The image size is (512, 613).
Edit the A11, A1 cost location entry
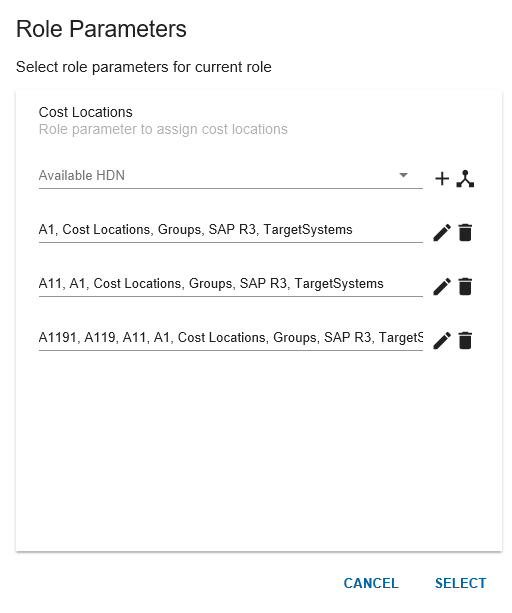tap(442, 287)
